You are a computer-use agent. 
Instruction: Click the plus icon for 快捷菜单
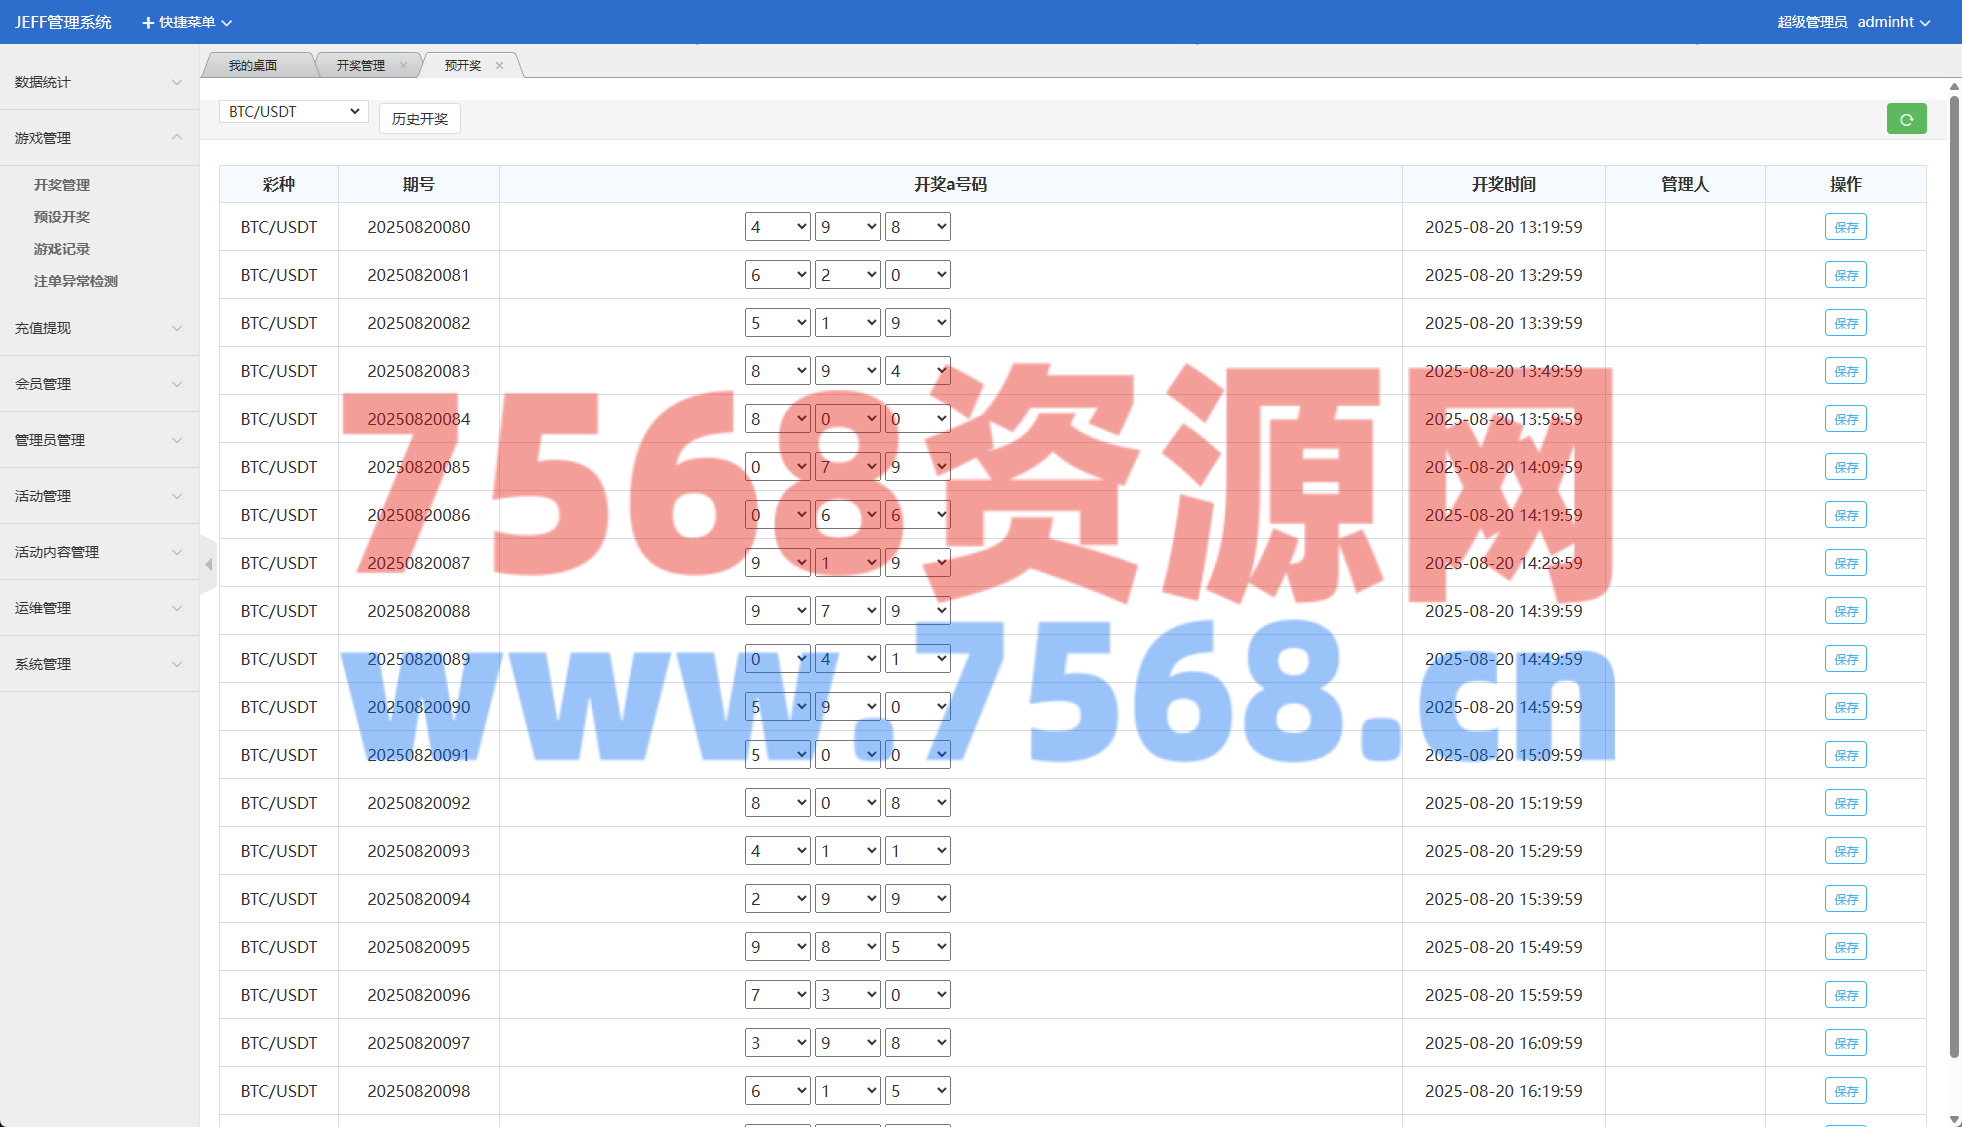(x=148, y=23)
